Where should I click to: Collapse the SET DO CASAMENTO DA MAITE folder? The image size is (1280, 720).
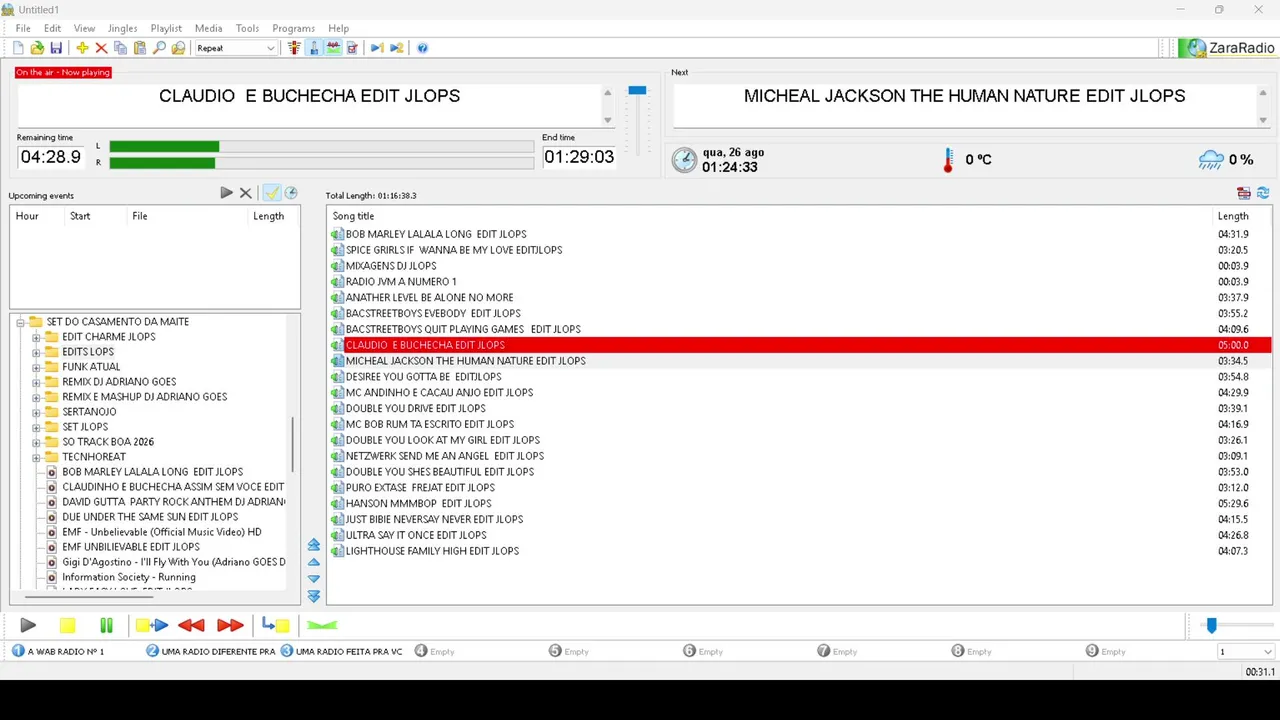(x=20, y=322)
